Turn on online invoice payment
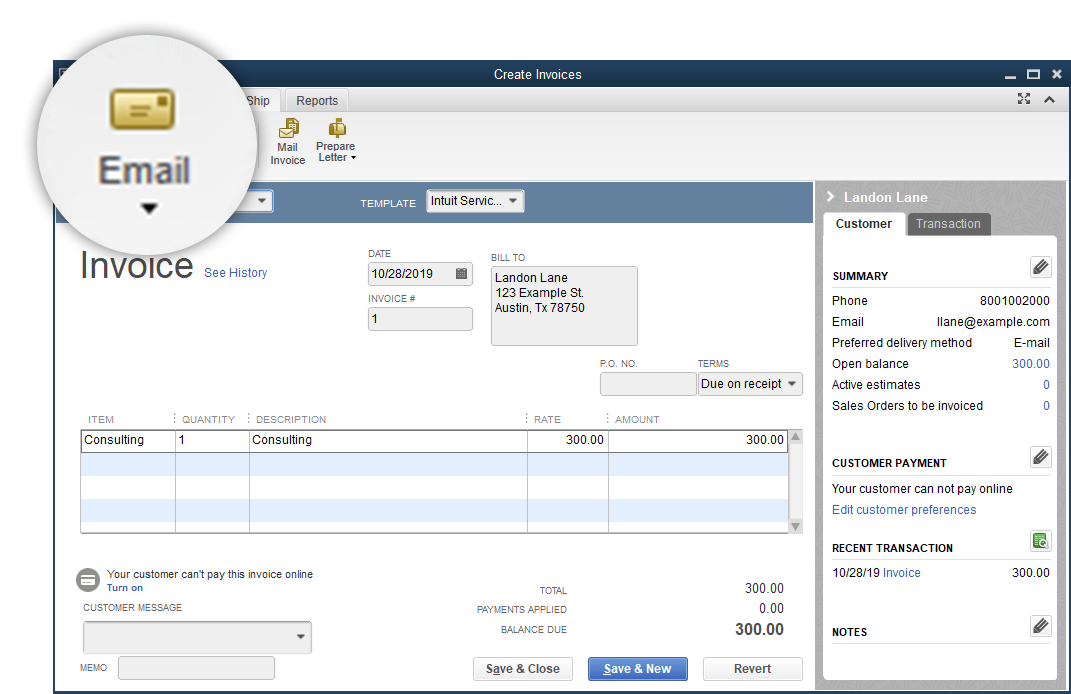 coord(125,588)
